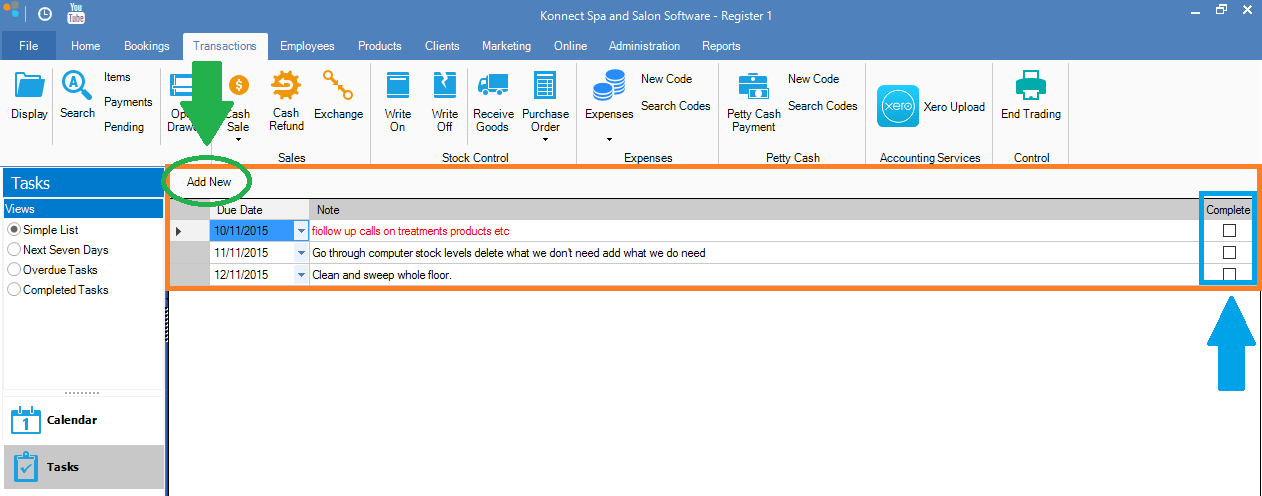This screenshot has height=496, width=1262.
Task: Click Search Codes under Expenses
Action: [676, 106]
